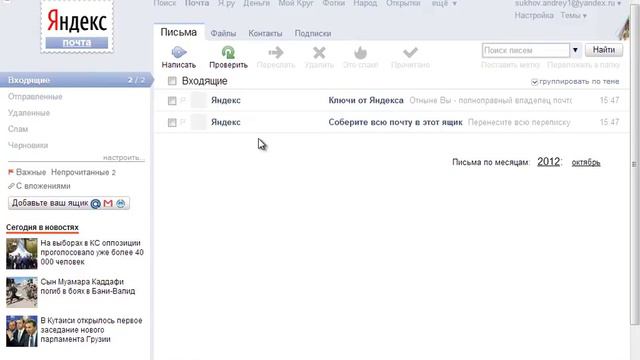The width and height of the screenshot is (640, 360).
Task: Click the Поставить метку toolbar action
Action: 510,65
